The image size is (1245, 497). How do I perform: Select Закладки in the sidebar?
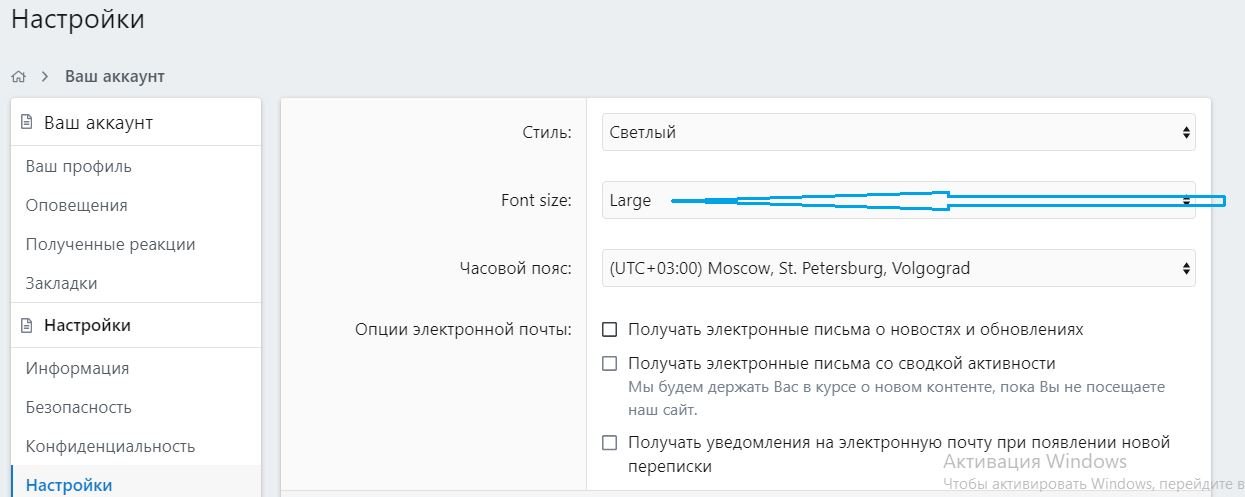tap(62, 283)
